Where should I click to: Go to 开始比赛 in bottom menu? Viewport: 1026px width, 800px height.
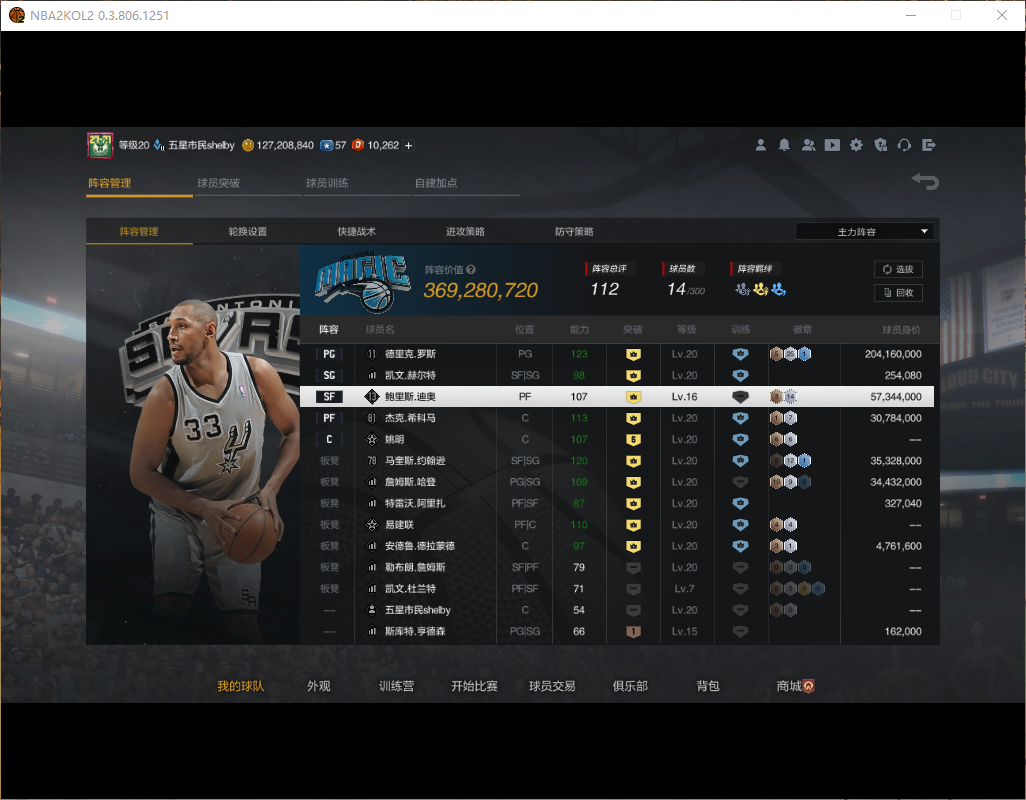[x=474, y=686]
